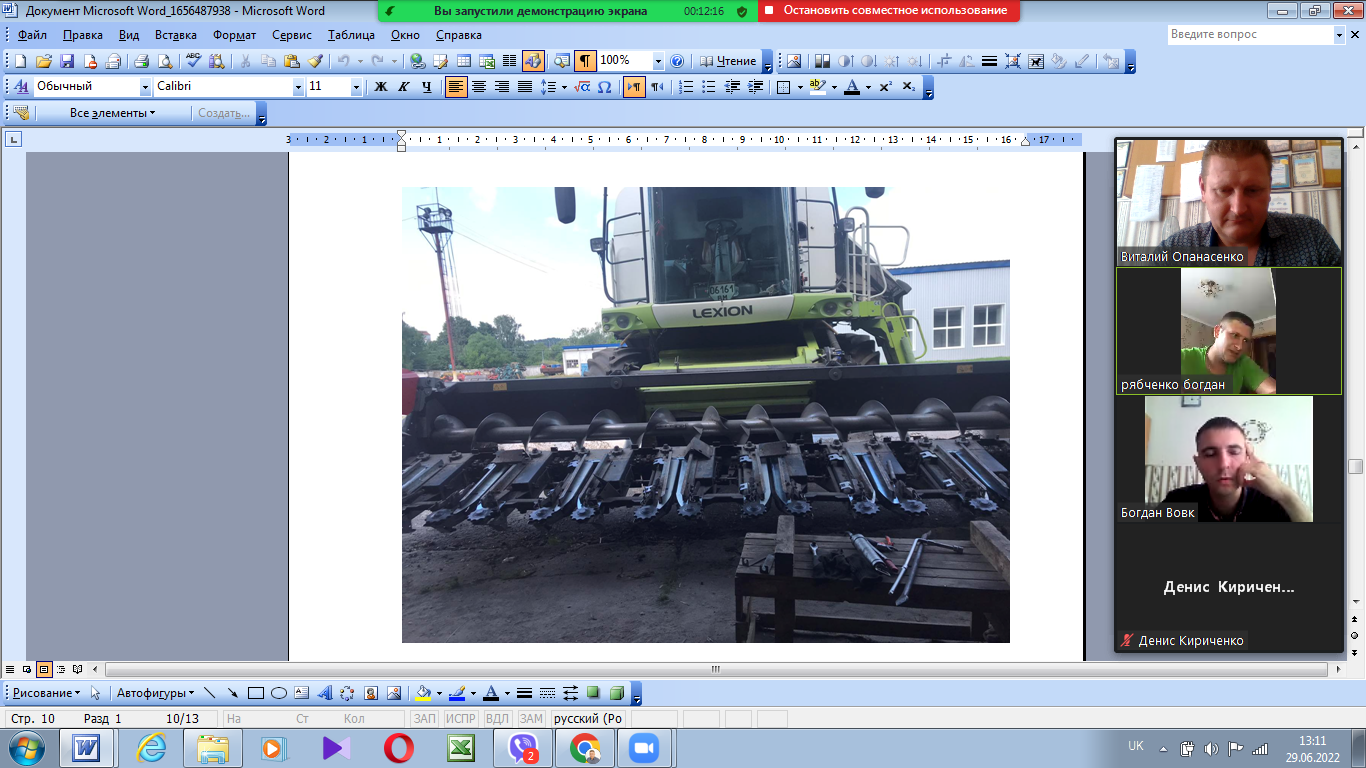Click the Insert Picture icon in the picture toolbar
This screenshot has height=768, width=1366.
[x=794, y=61]
